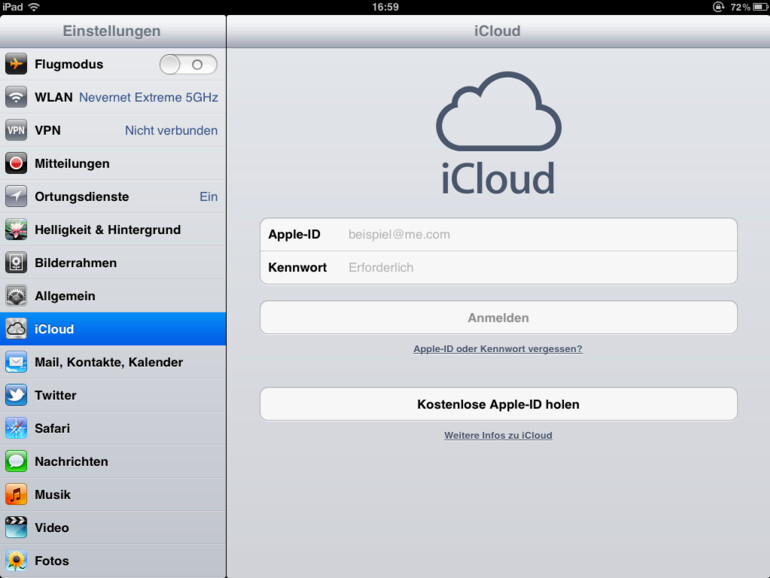The width and height of the screenshot is (770, 578).
Task: Open Video settings row
Action: [113, 527]
